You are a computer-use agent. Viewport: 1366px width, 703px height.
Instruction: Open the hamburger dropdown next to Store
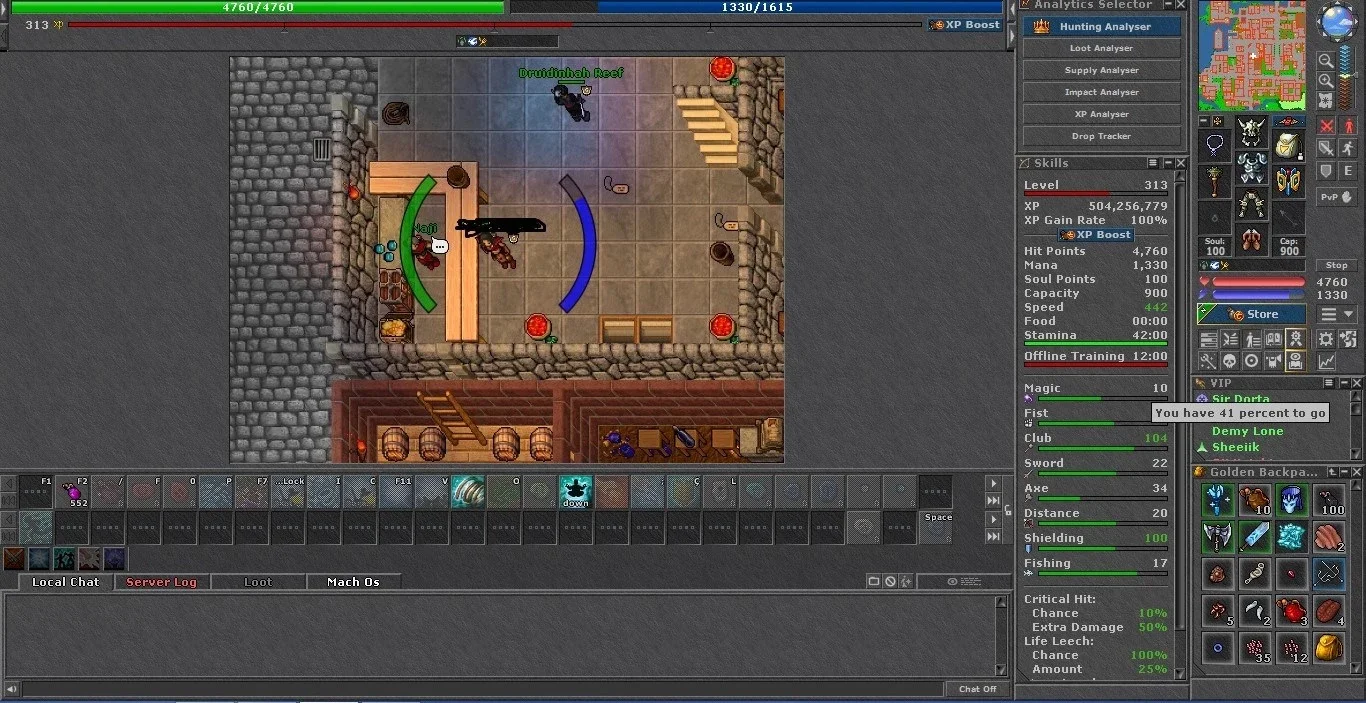[x=1337, y=314]
